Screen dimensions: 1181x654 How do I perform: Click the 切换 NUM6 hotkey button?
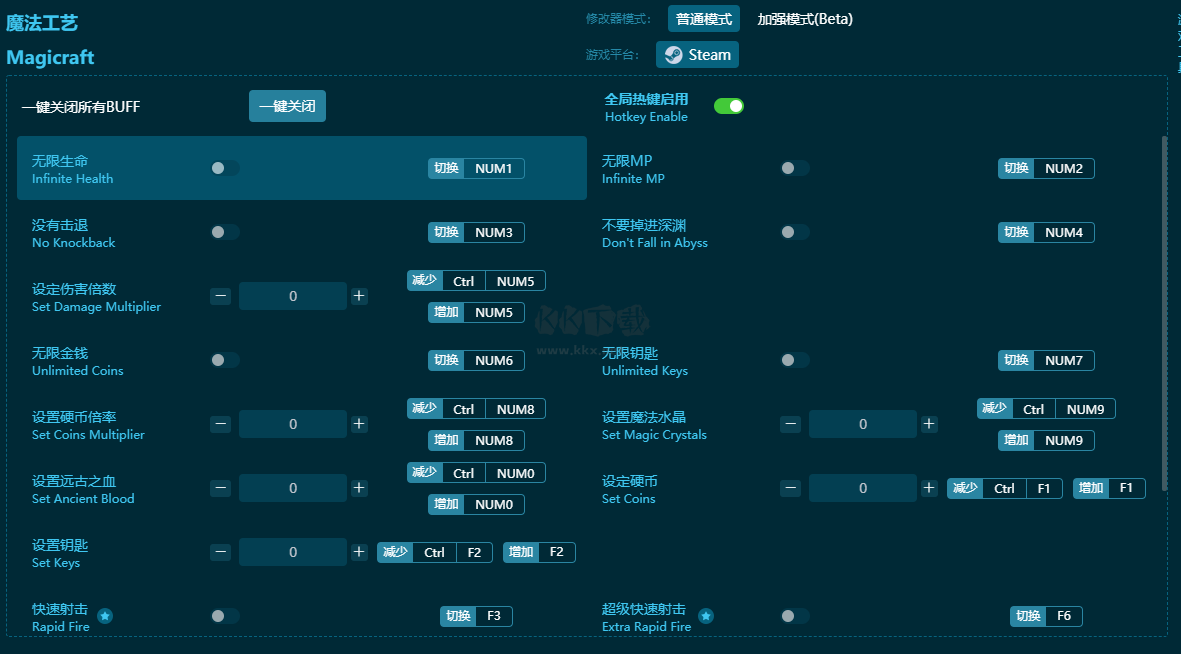(476, 360)
